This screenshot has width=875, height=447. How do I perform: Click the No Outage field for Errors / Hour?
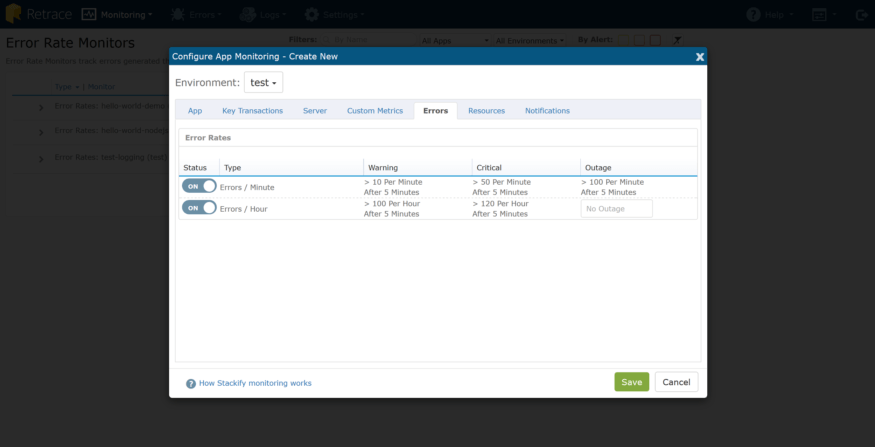click(x=617, y=209)
